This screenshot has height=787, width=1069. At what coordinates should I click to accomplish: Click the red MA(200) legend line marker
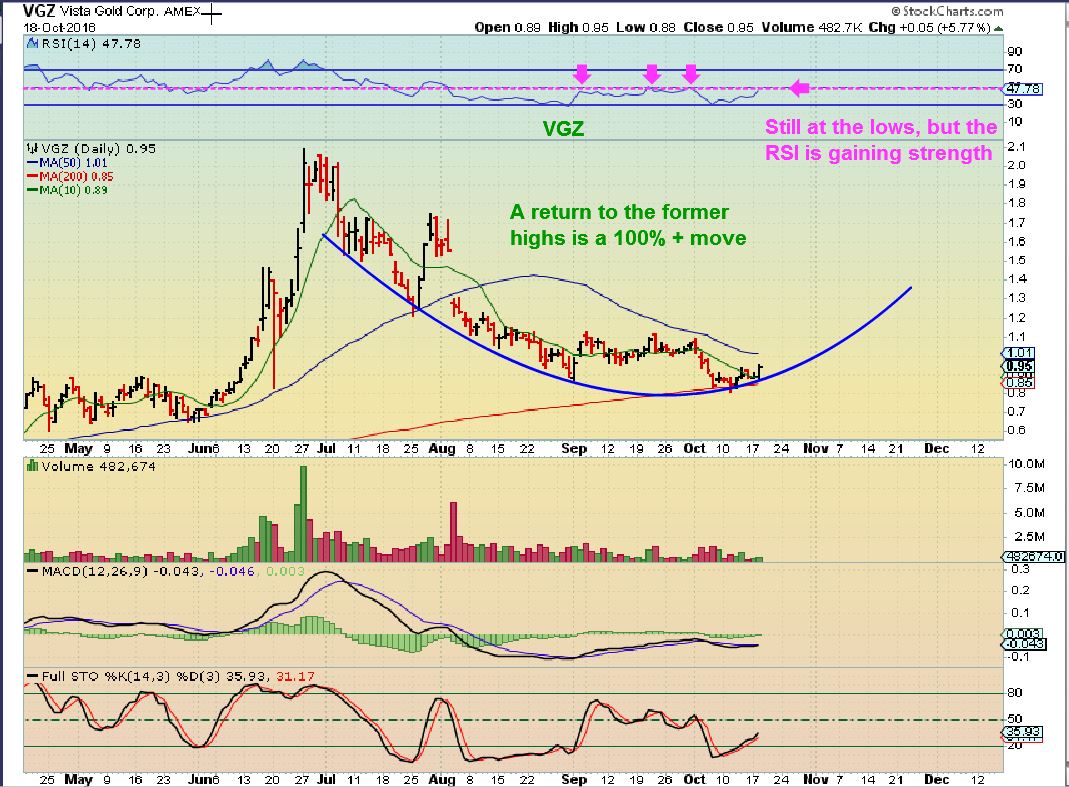click(x=33, y=176)
